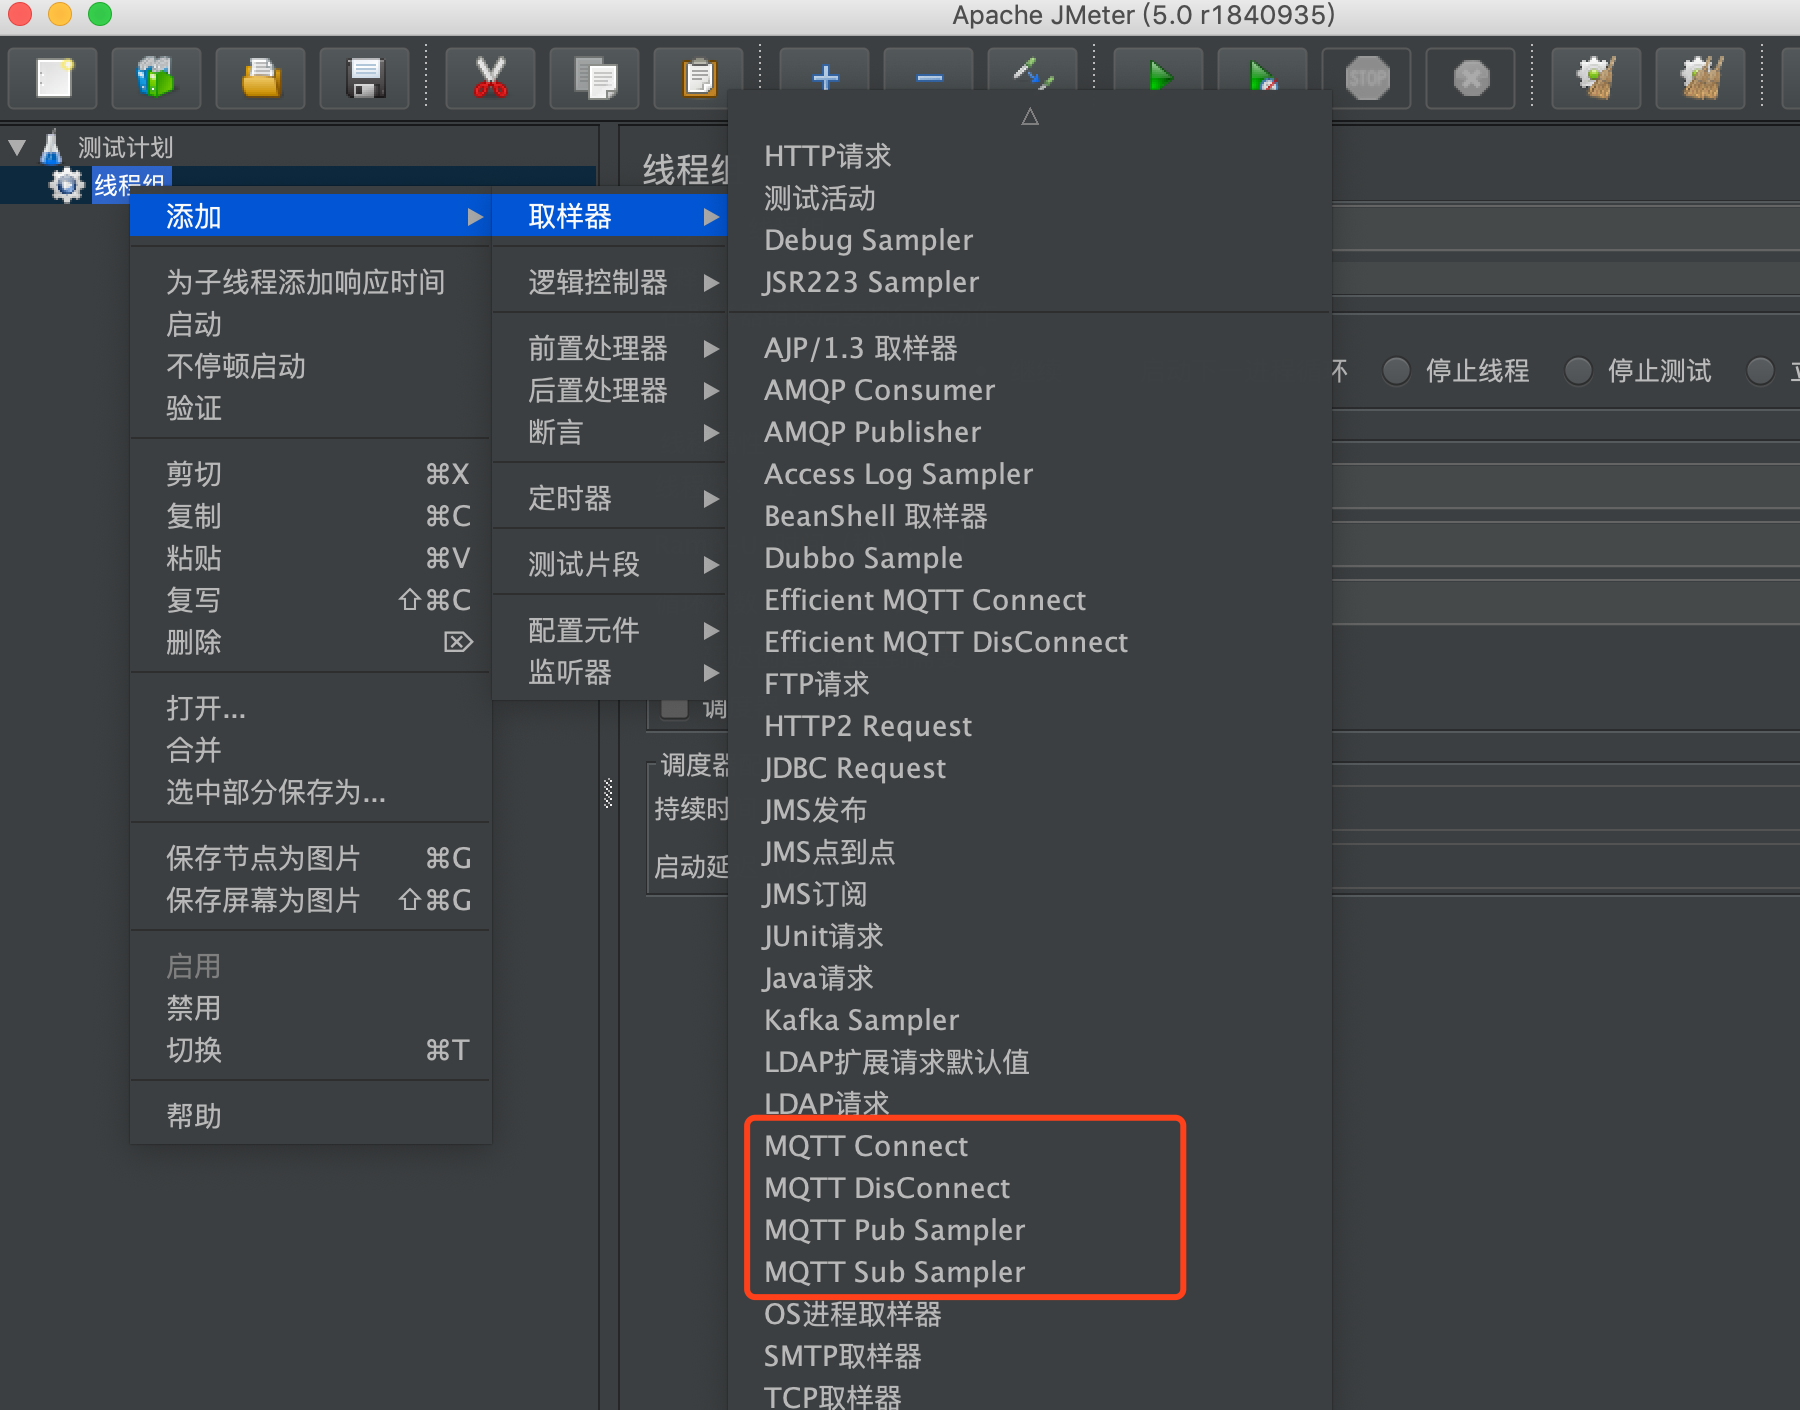Create a new test plan via toolbar icon
Screen dimensions: 1800x1410
[x=52, y=78]
